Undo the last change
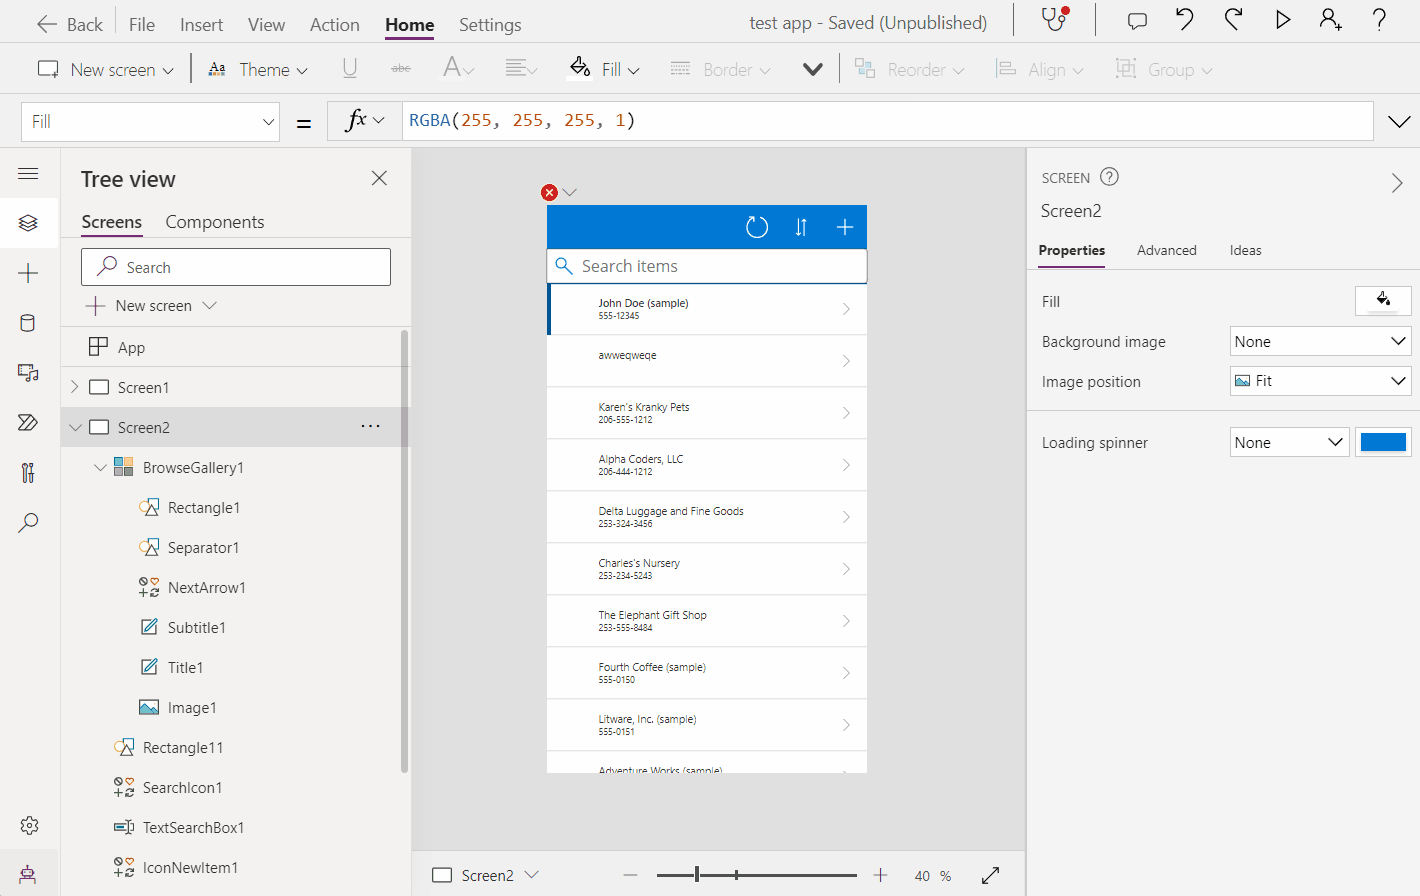Screen dimensions: 1420x896 (1185, 20)
